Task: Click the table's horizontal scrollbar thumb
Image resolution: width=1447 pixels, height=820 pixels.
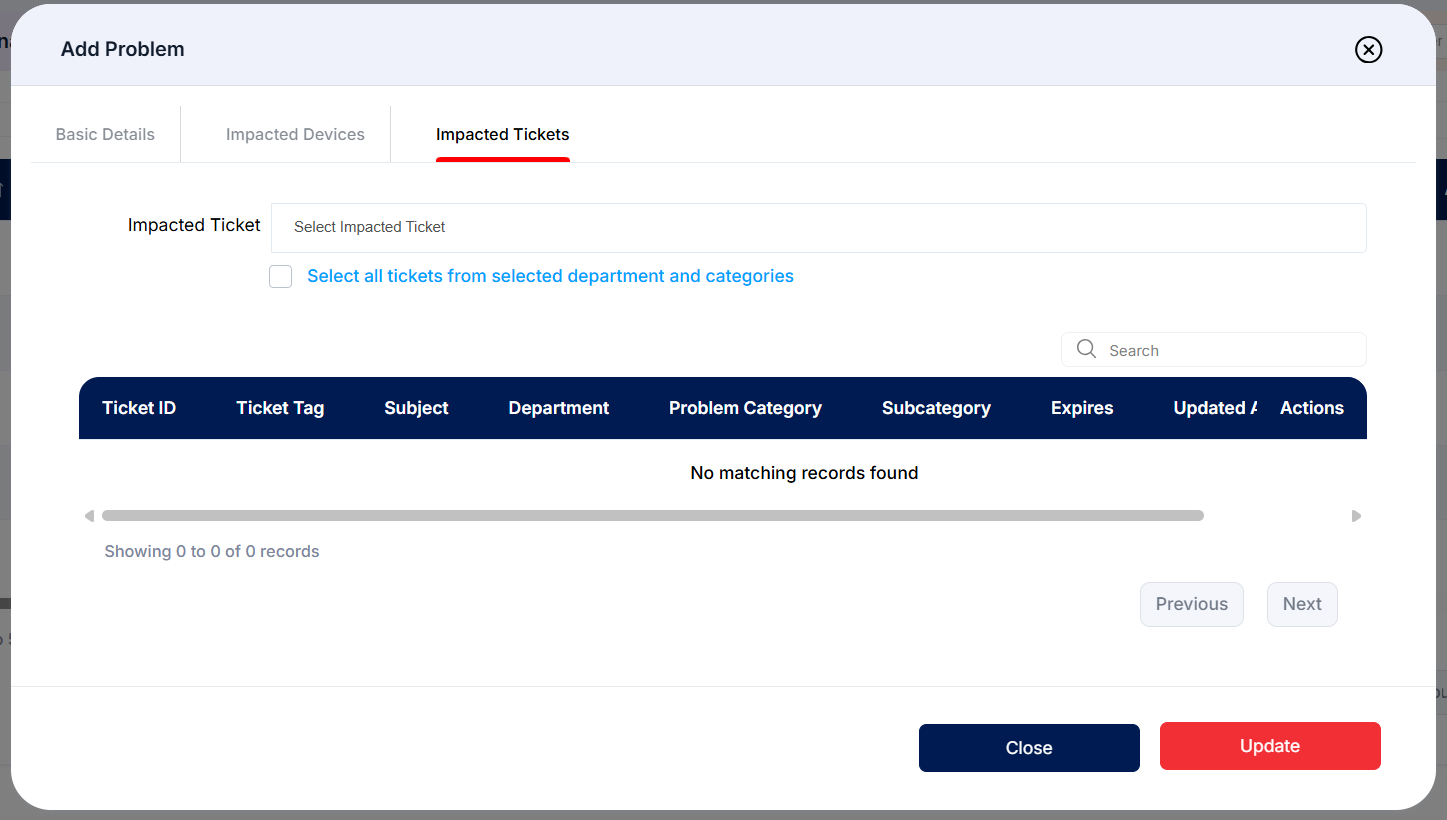Action: tap(652, 516)
